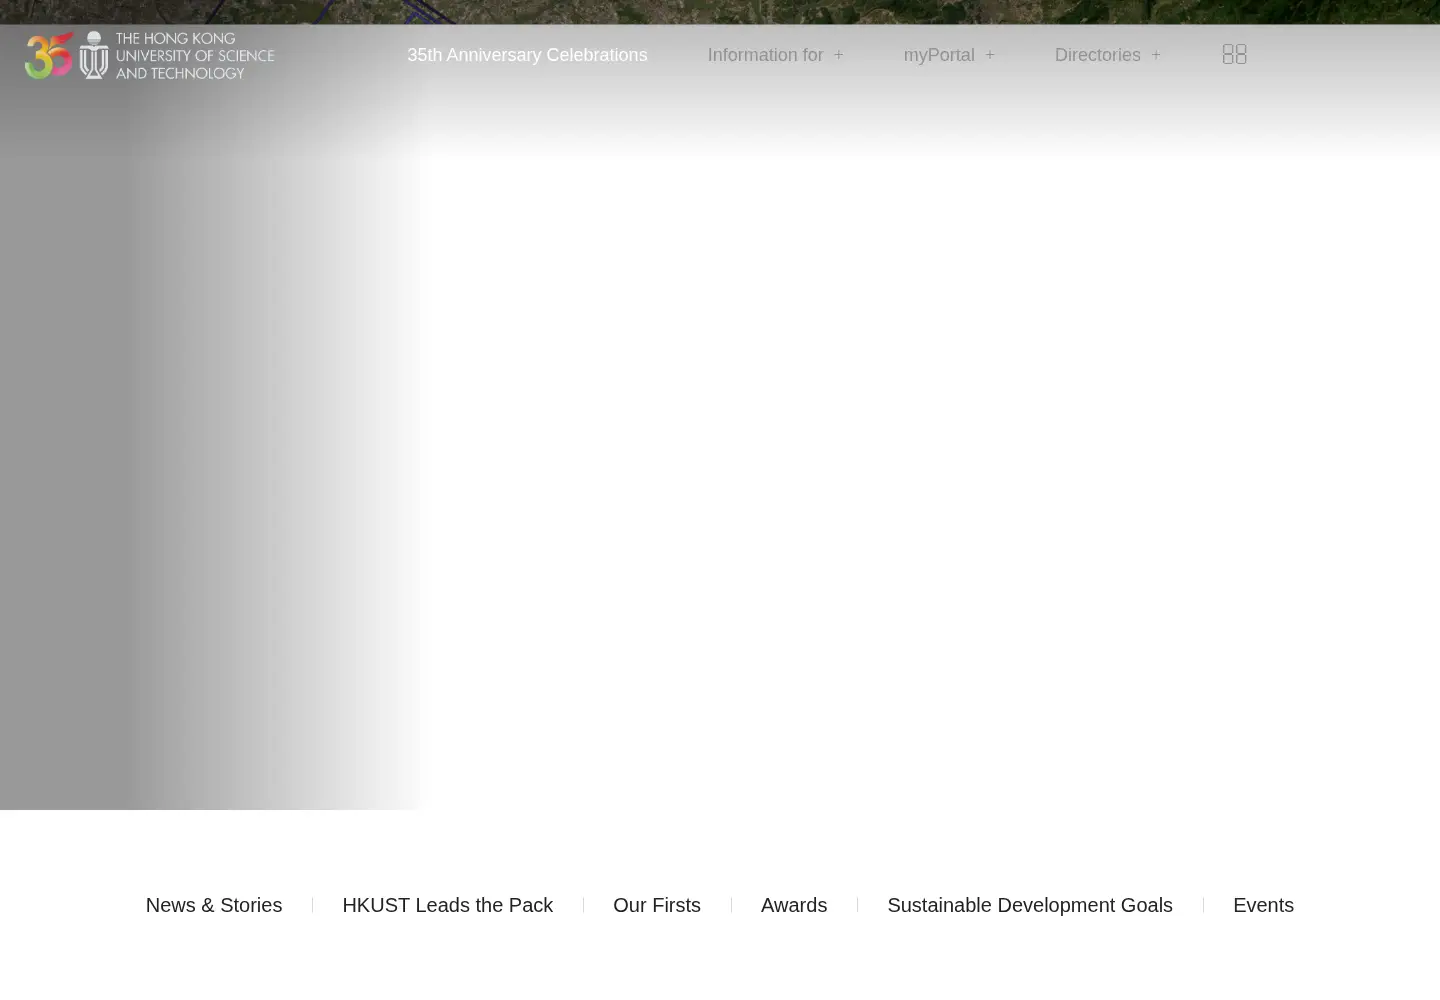This screenshot has height=1000, width=1440.
Task: Expand the Directories menu
Action: click(1107, 55)
